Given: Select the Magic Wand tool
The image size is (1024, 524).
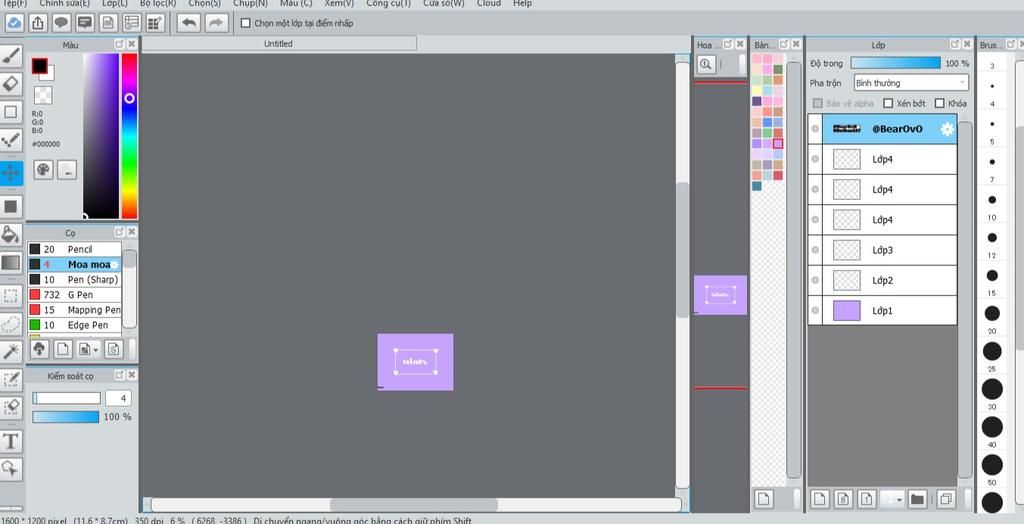Looking at the screenshot, I should tap(11, 352).
